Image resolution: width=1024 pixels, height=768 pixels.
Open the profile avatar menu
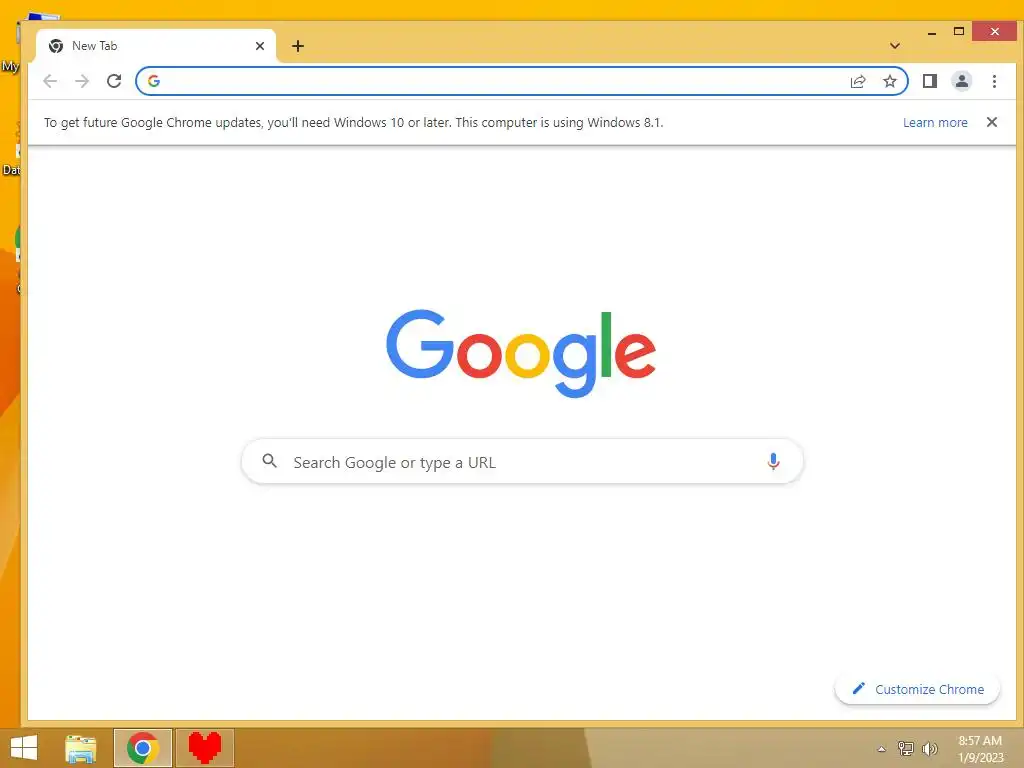(x=961, y=81)
